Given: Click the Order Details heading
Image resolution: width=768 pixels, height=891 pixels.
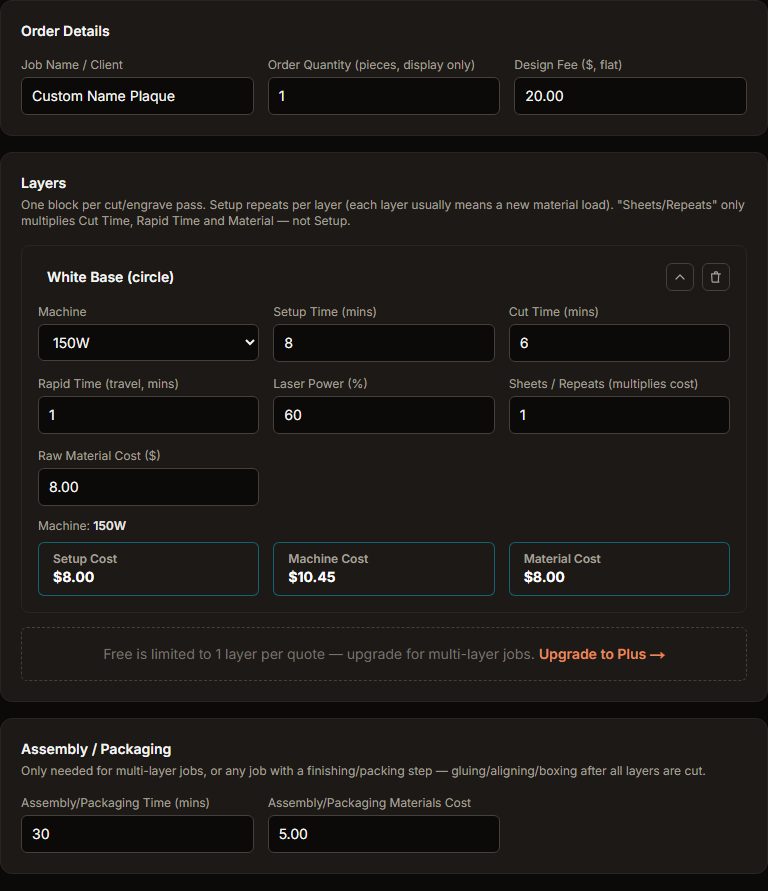Looking at the screenshot, I should (x=65, y=31).
